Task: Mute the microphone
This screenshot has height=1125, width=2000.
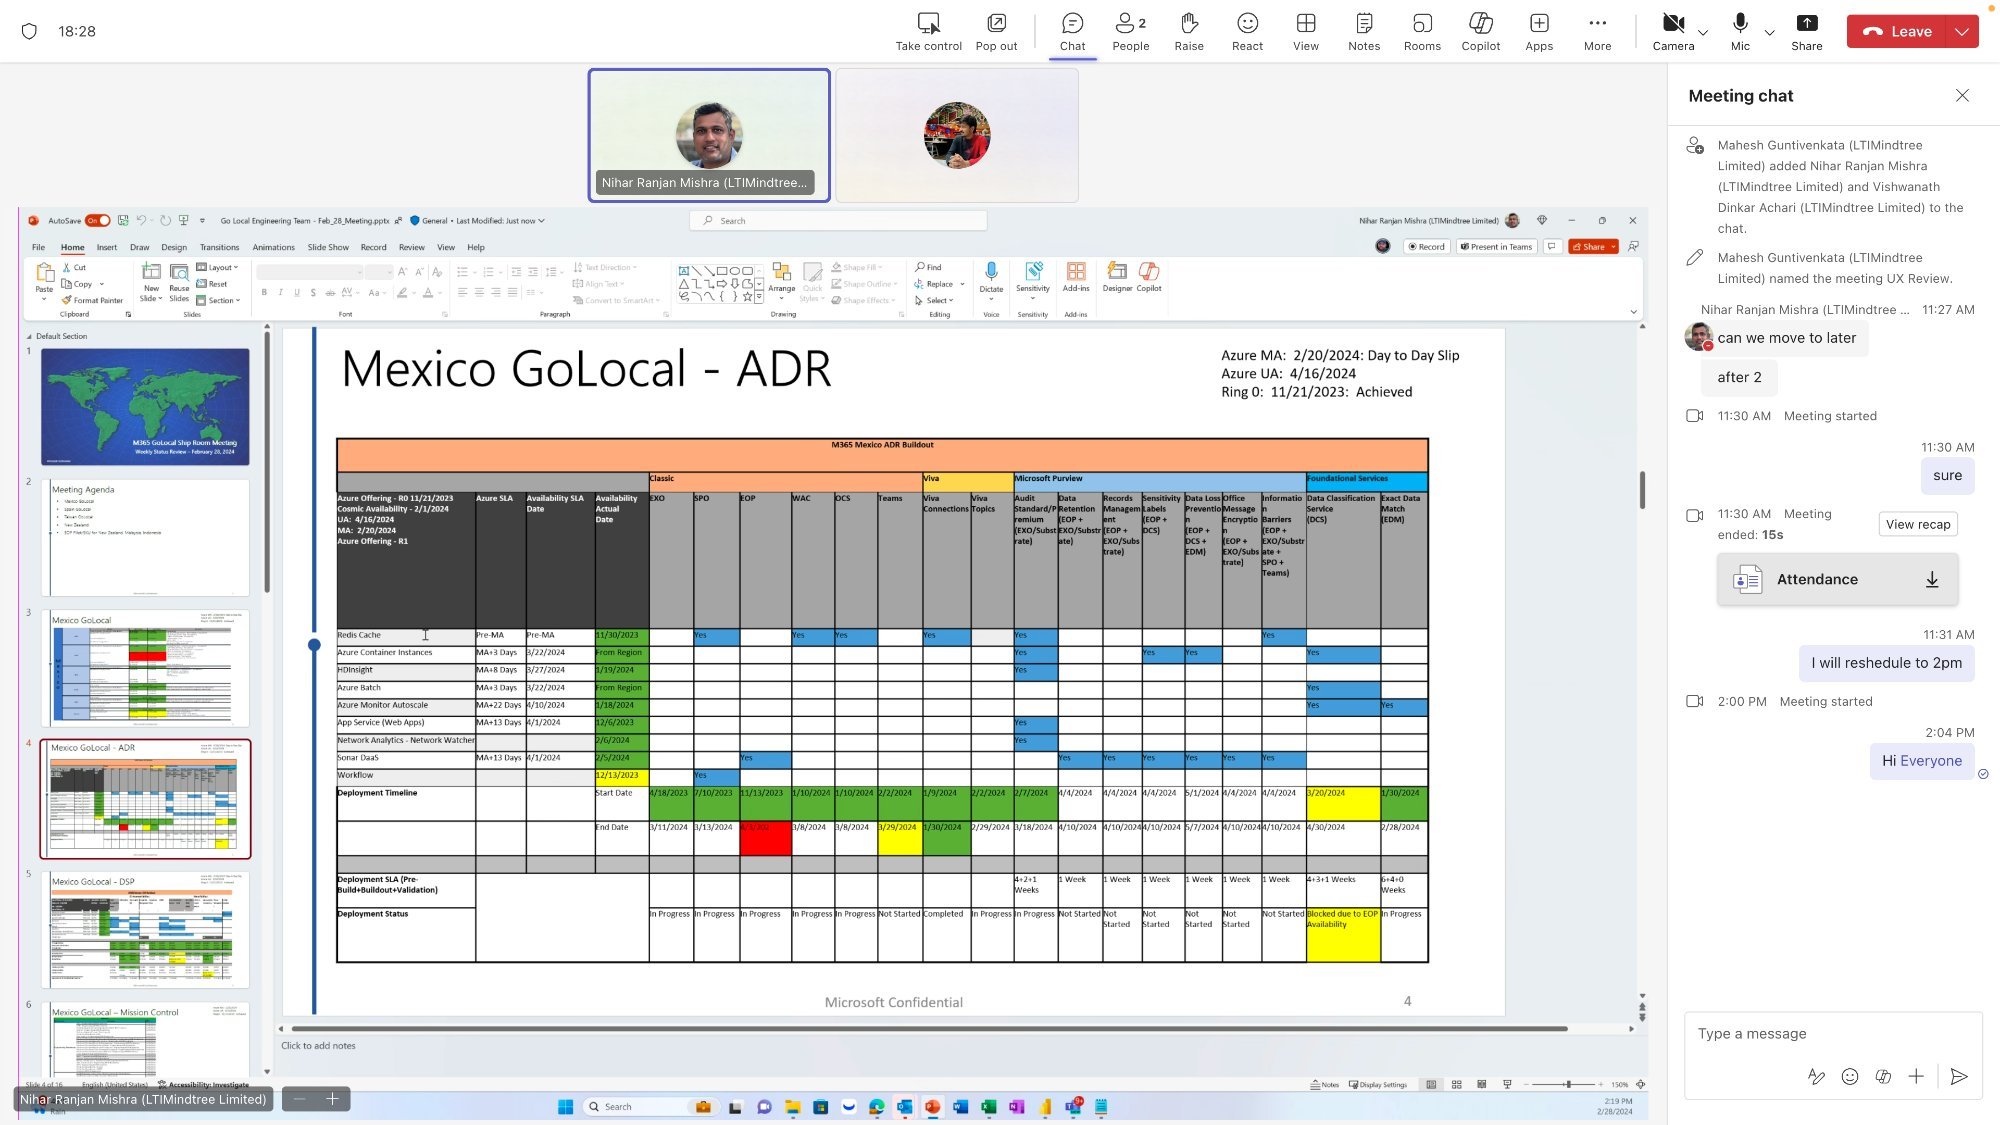Action: [1740, 30]
